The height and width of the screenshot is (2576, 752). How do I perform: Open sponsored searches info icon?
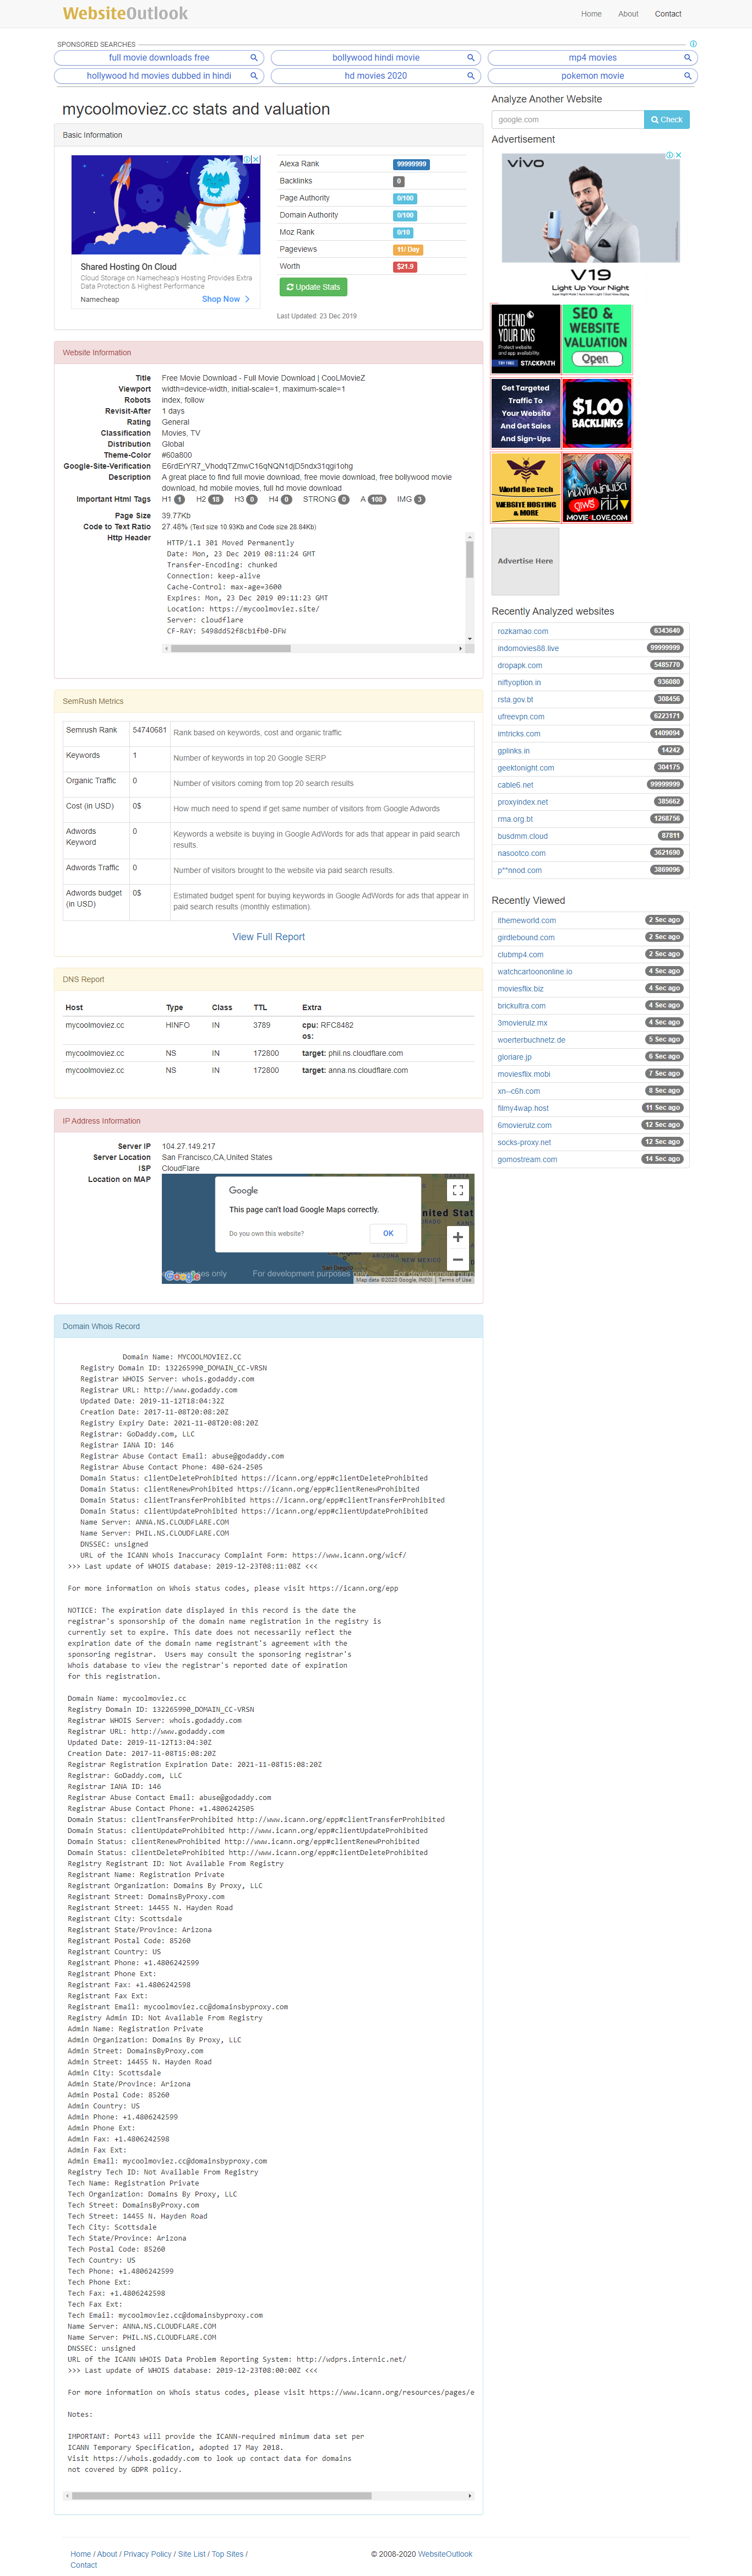click(693, 44)
